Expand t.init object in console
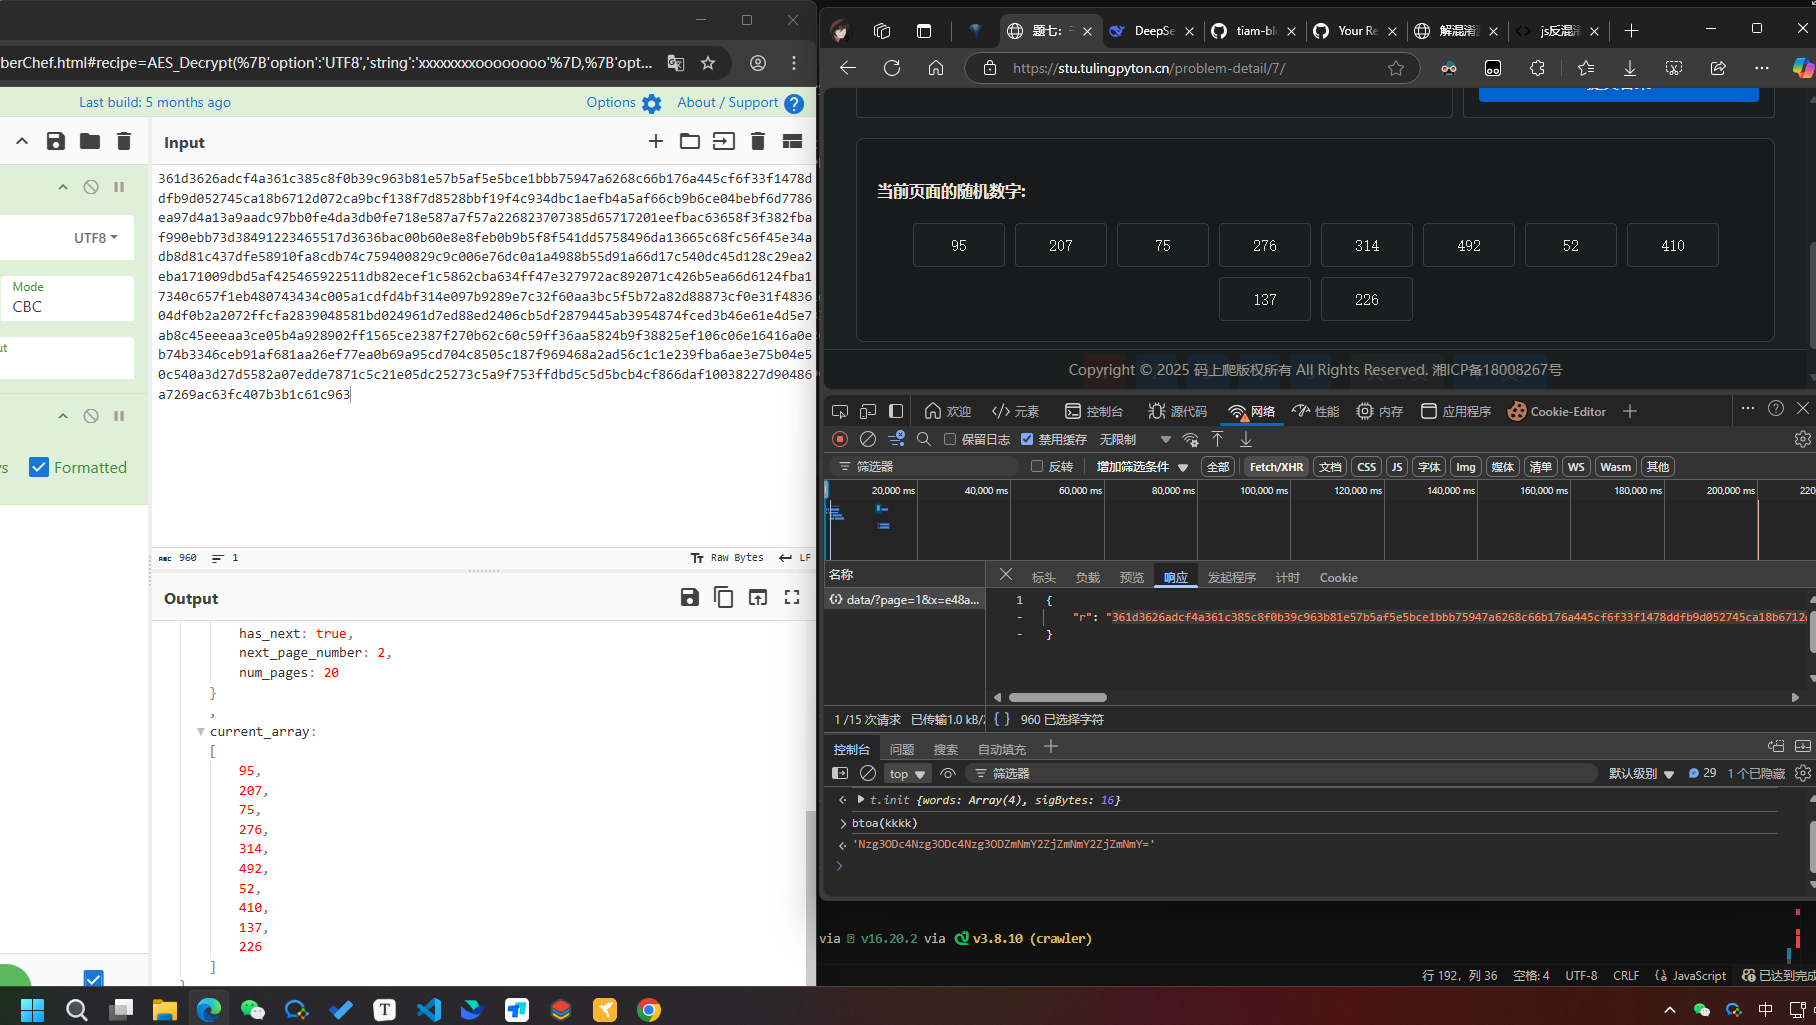1816x1025 pixels. coord(861,799)
